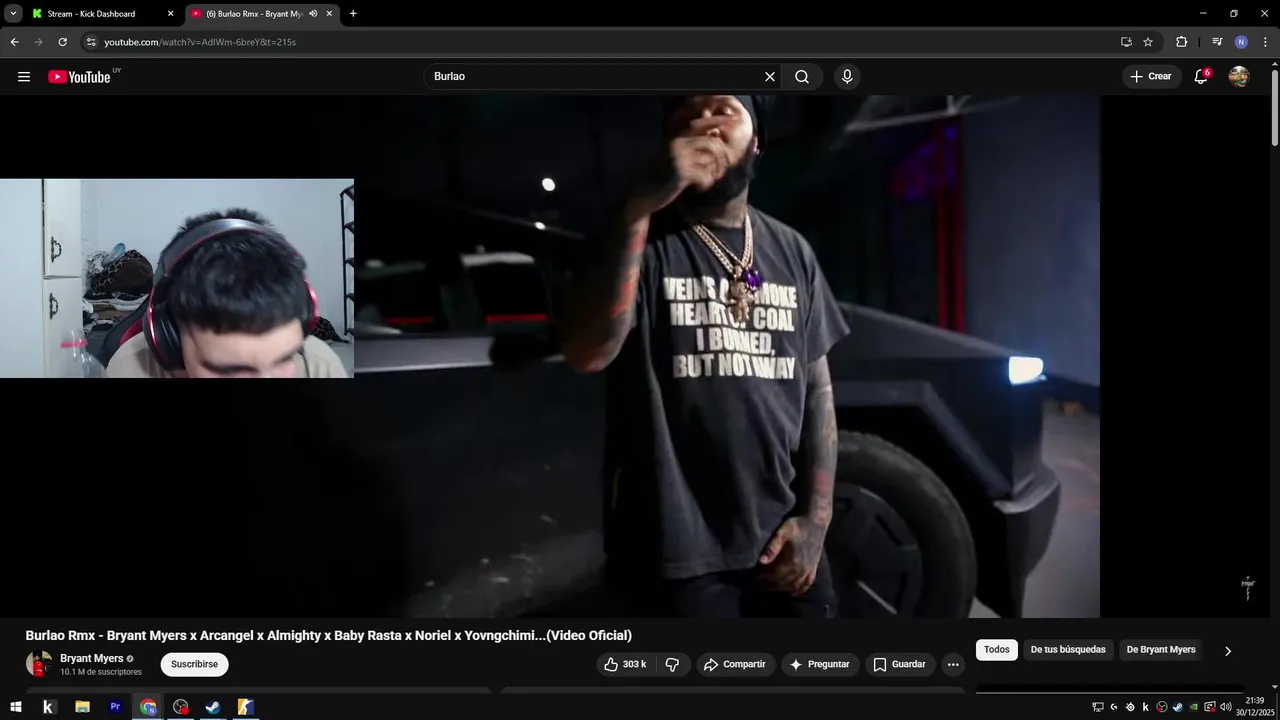
Task: Open Chrome profile N avatar
Action: tap(1241, 42)
